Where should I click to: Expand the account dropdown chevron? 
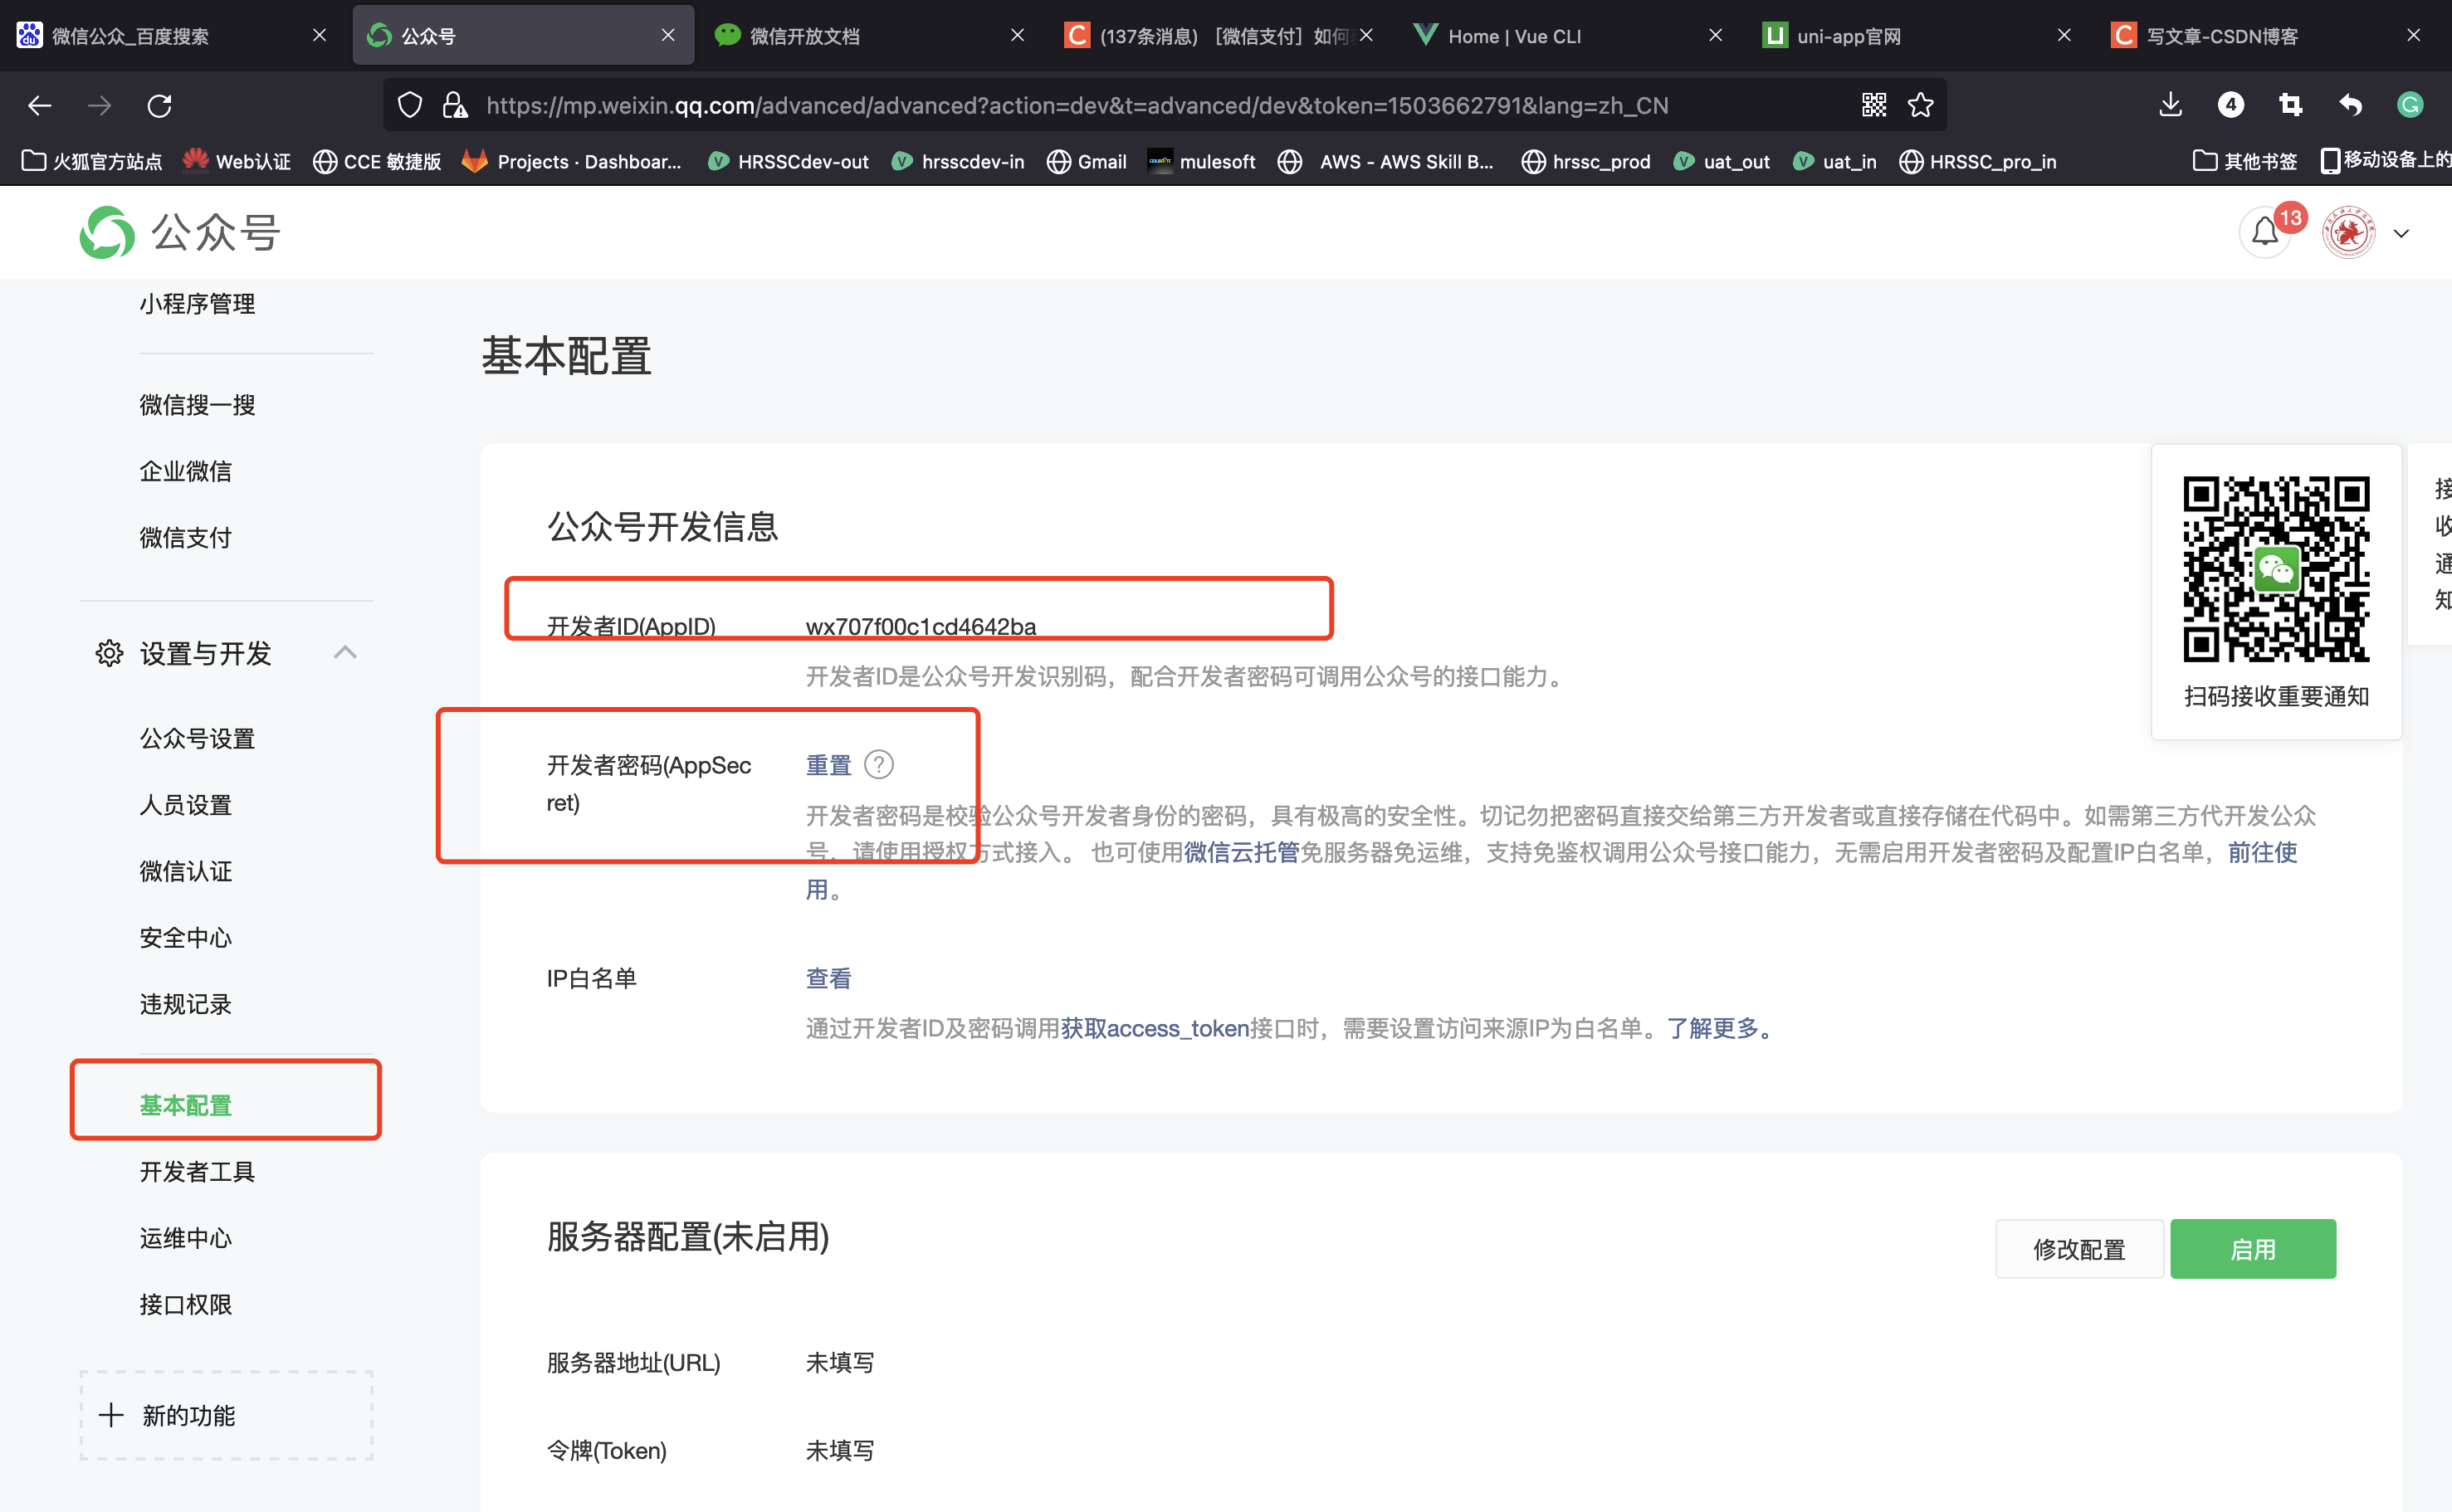2401,233
